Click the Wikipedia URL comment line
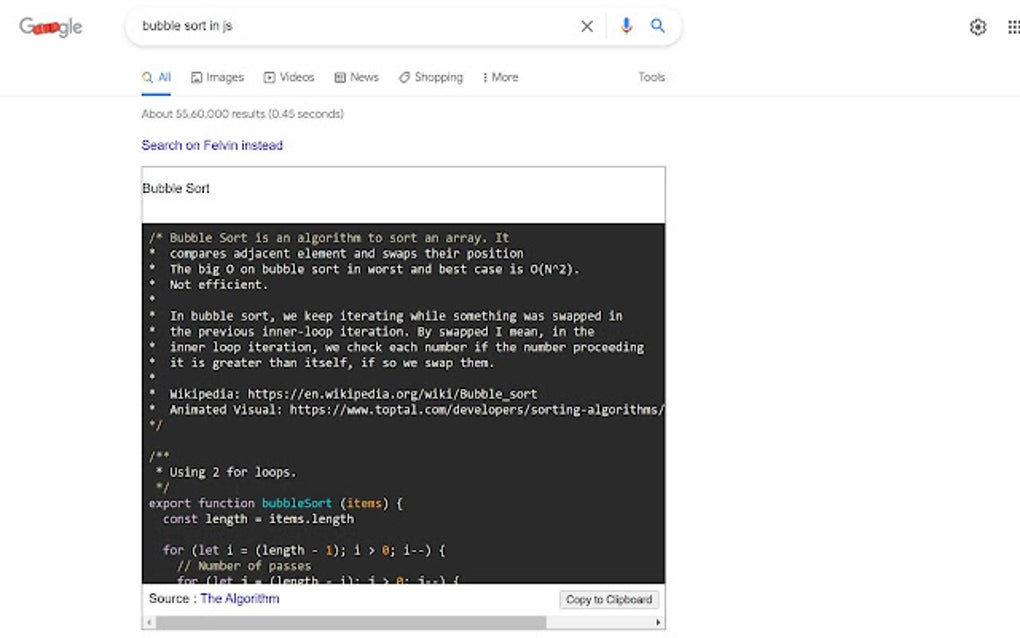 [343, 394]
